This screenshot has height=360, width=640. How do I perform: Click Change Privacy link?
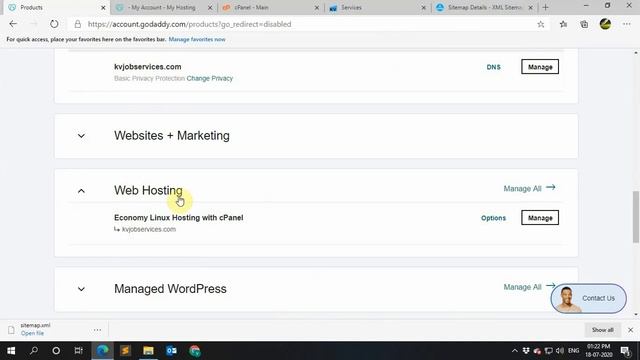coord(210,78)
